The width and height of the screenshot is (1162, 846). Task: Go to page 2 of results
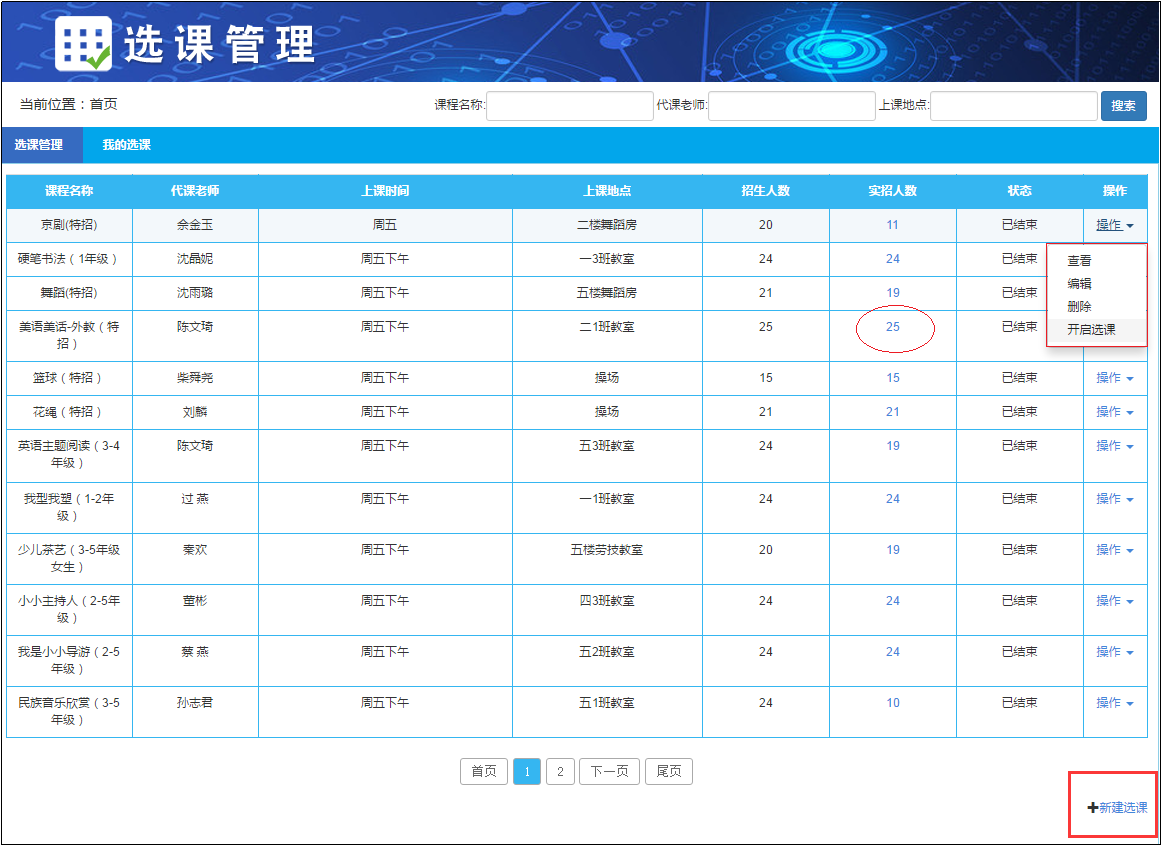tap(560, 772)
